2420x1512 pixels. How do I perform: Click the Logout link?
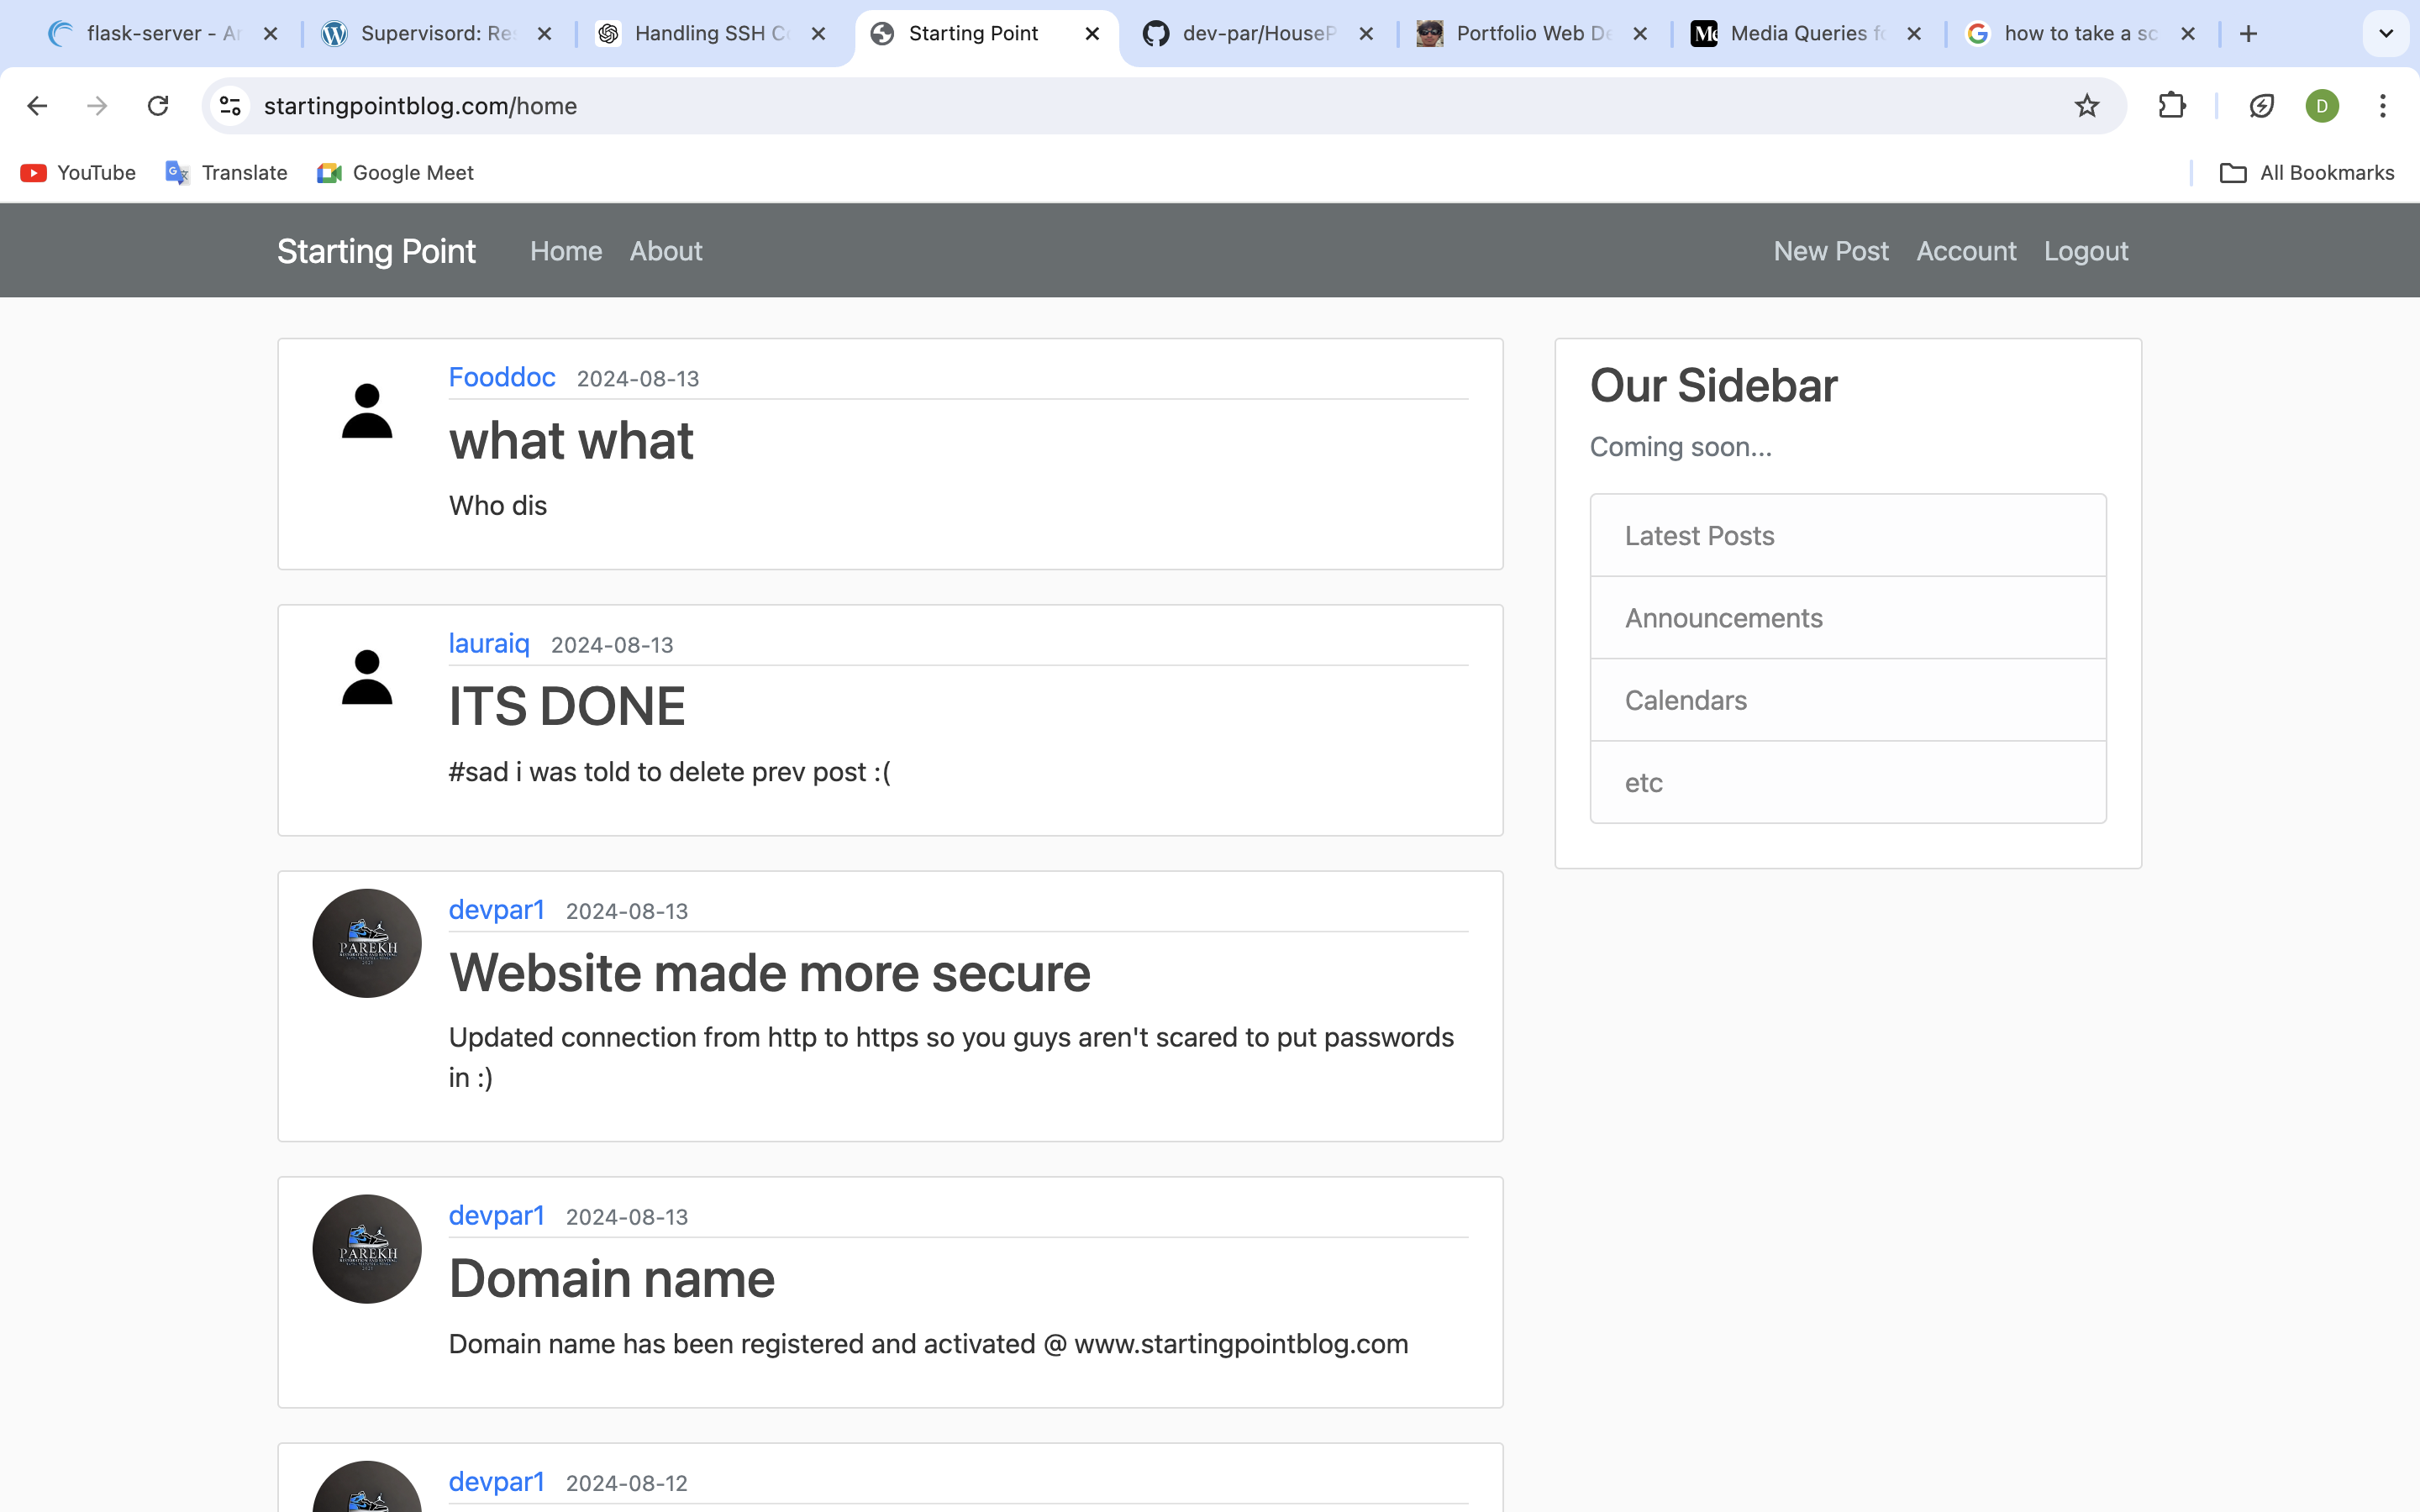2085,251
